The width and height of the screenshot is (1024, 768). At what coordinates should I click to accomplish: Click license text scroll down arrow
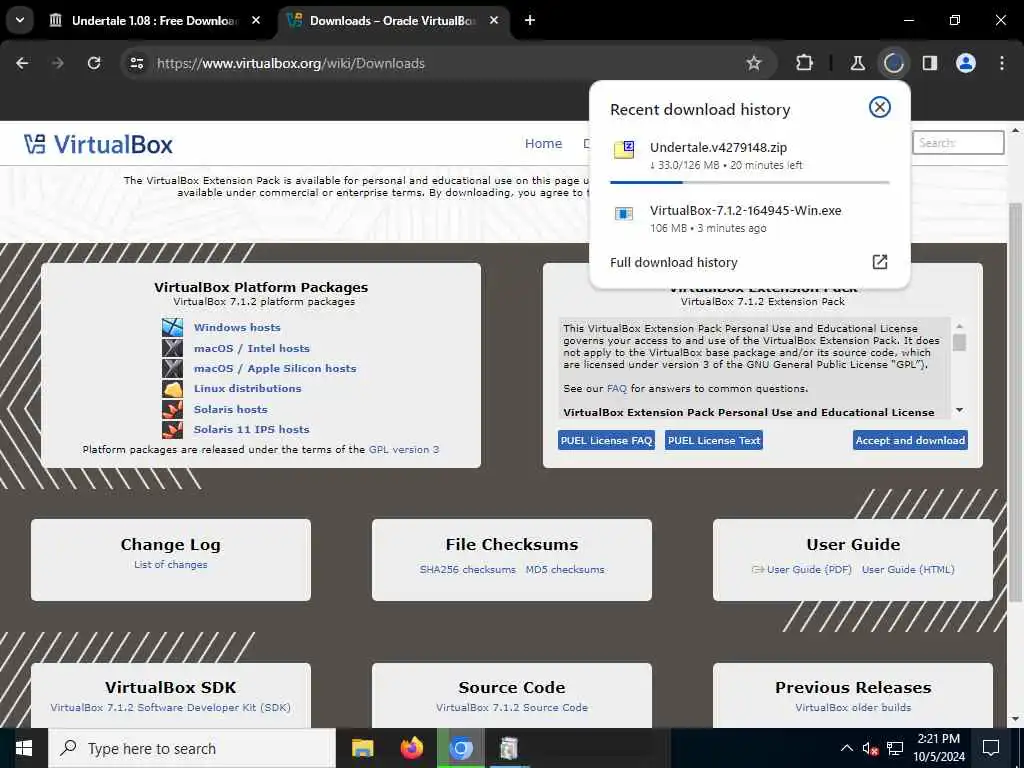point(959,410)
